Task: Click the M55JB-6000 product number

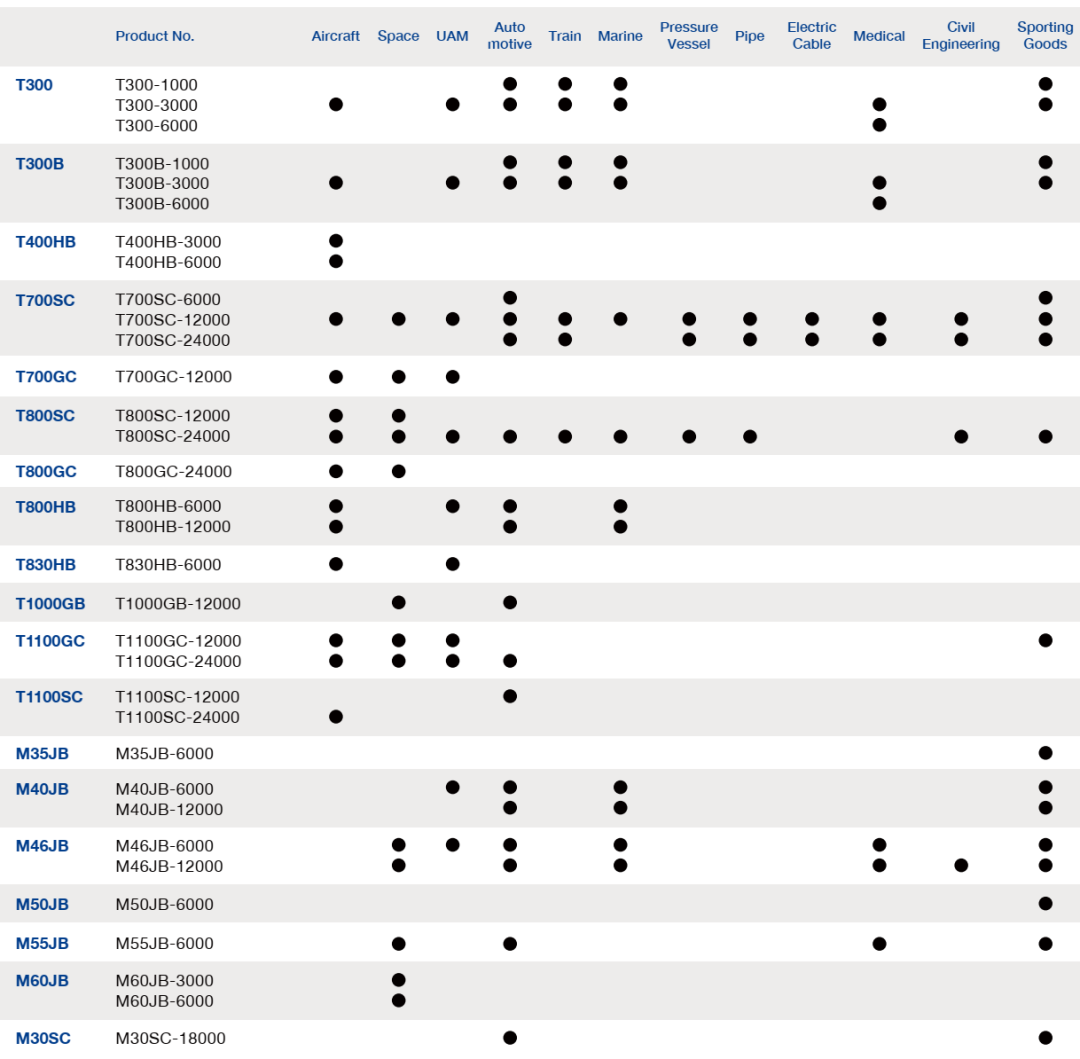Action: tap(164, 943)
